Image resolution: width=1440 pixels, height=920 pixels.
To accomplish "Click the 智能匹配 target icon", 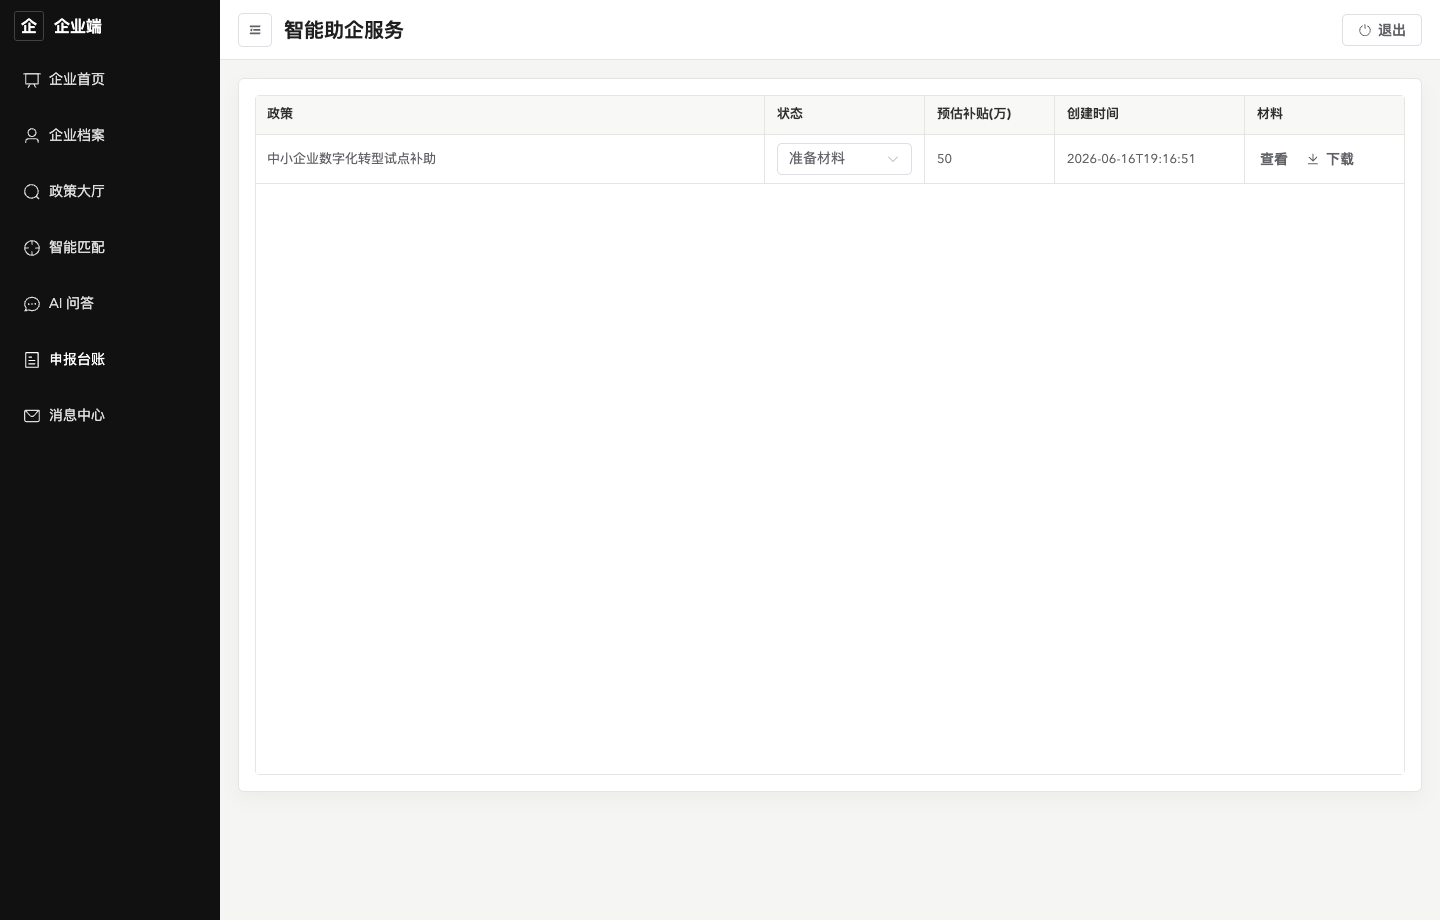I will click(32, 248).
